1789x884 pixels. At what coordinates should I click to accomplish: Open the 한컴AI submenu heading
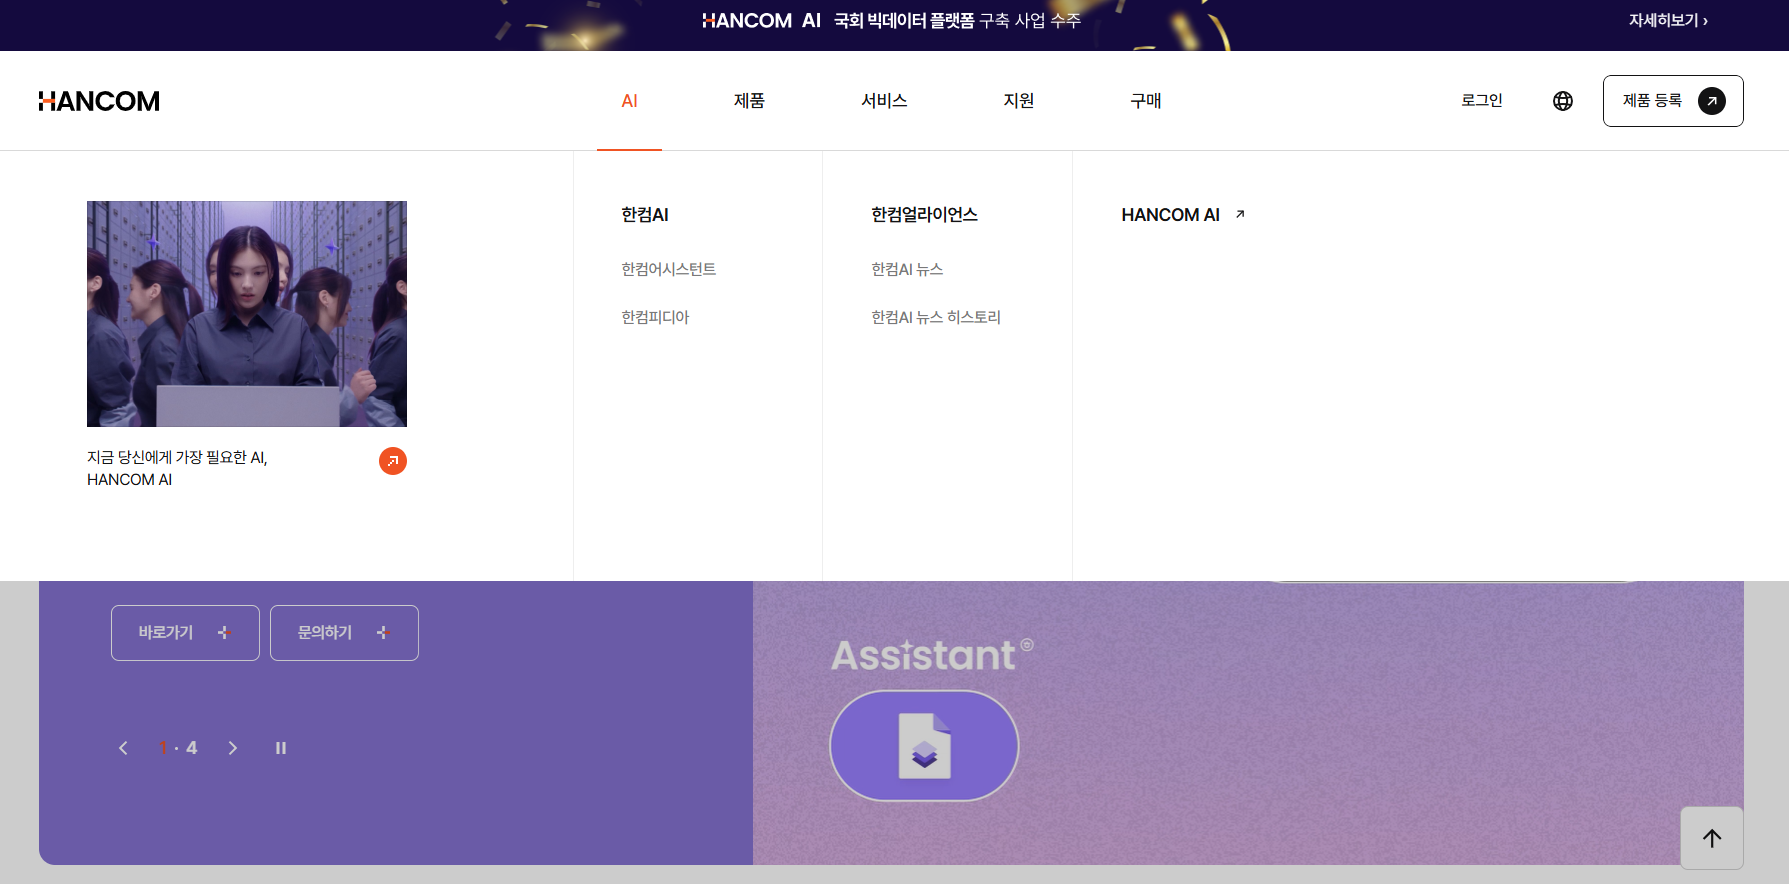point(645,215)
